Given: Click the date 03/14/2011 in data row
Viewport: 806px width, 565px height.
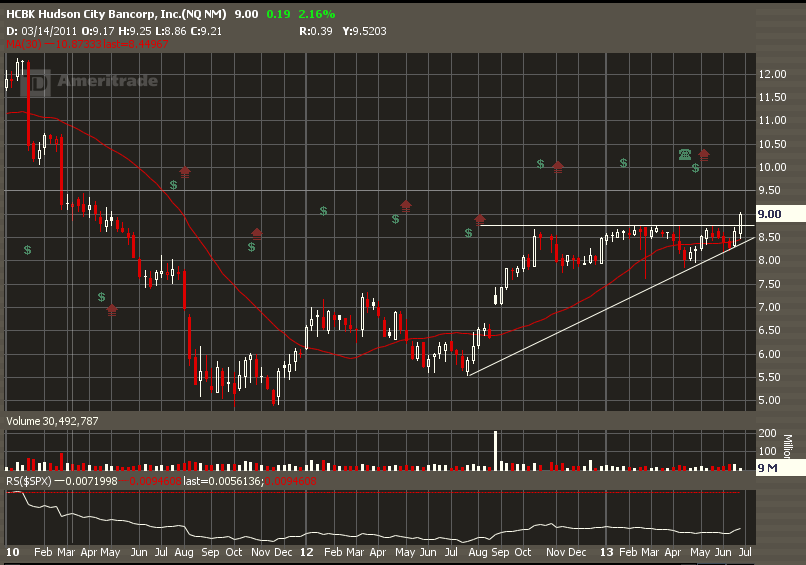Looking at the screenshot, I should (x=49, y=31).
